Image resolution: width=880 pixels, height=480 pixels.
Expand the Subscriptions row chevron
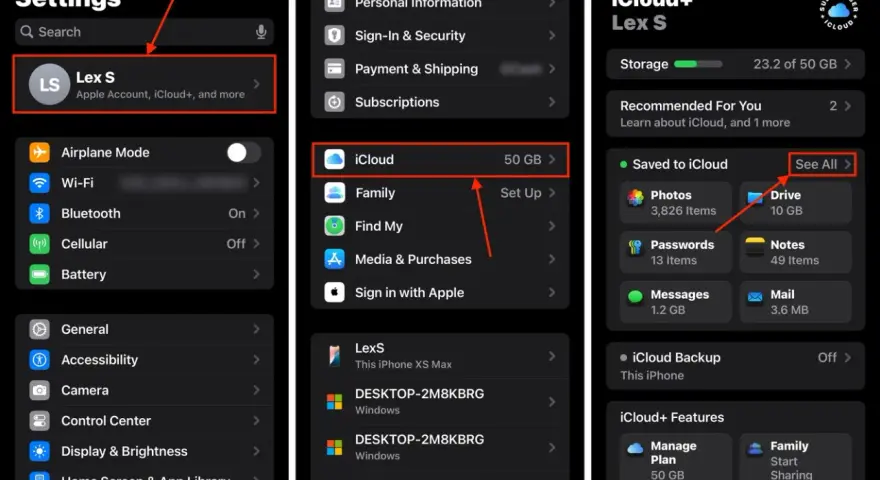[552, 102]
